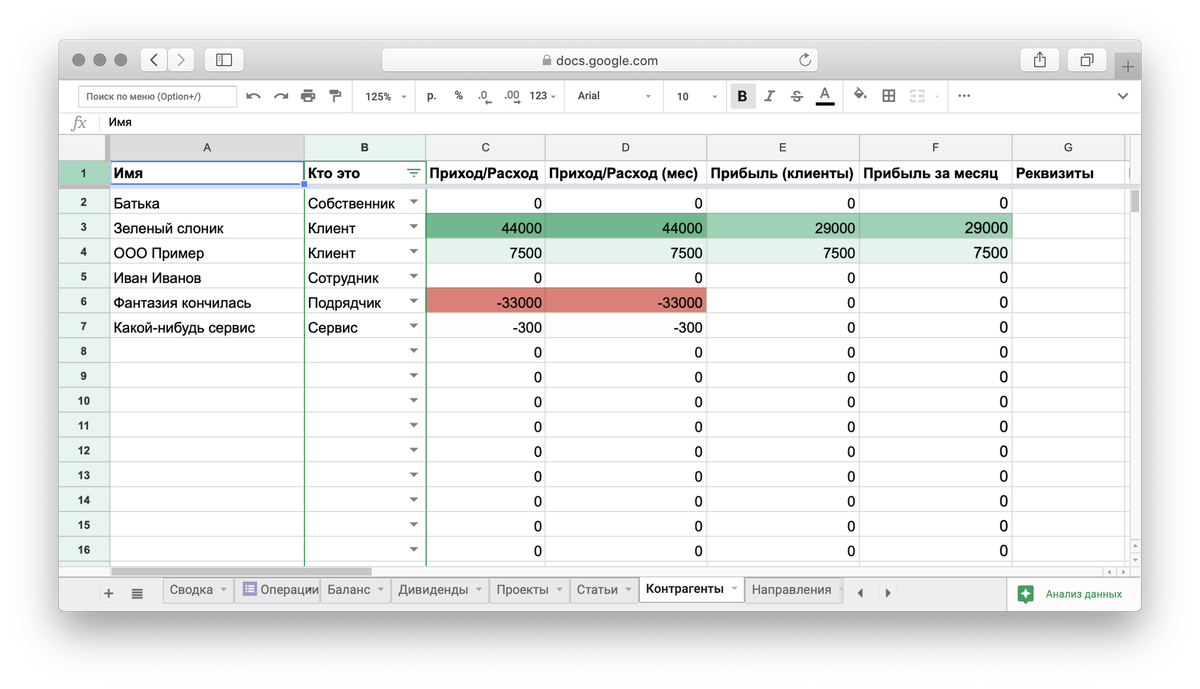Click the horizontal scrollbar thumb
Screen dimensions: 1200x689
(241, 572)
